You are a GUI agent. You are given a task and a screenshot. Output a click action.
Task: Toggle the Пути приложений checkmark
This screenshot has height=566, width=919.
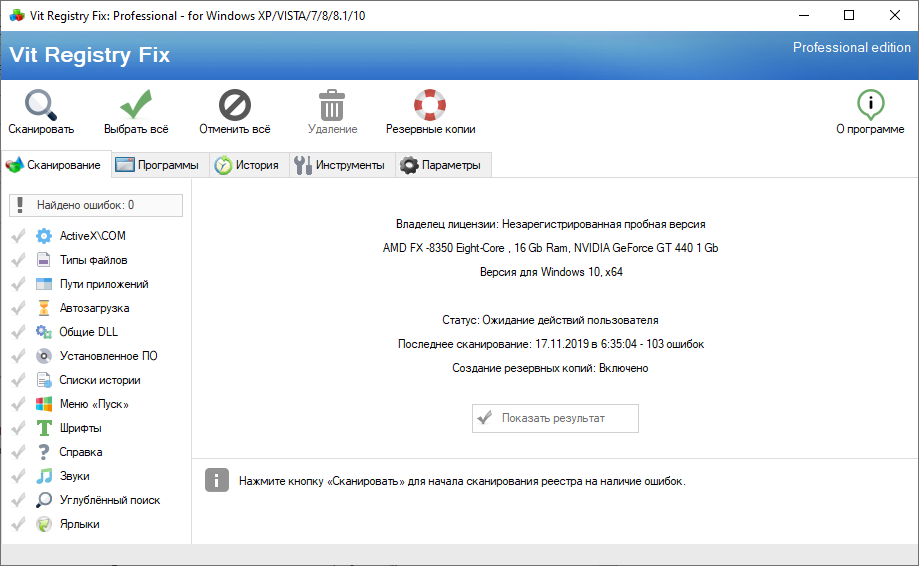(x=18, y=284)
